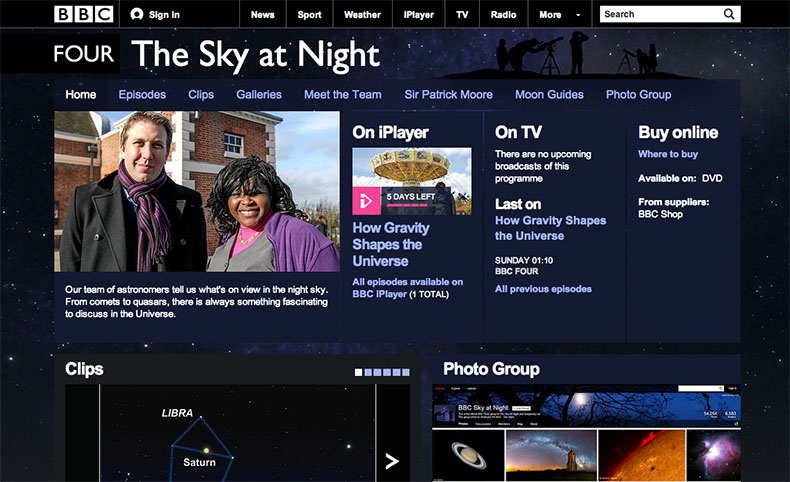Viewport: 790px width, 482px height.
Task: Select last clips carousel indicator square
Action: (x=405, y=372)
